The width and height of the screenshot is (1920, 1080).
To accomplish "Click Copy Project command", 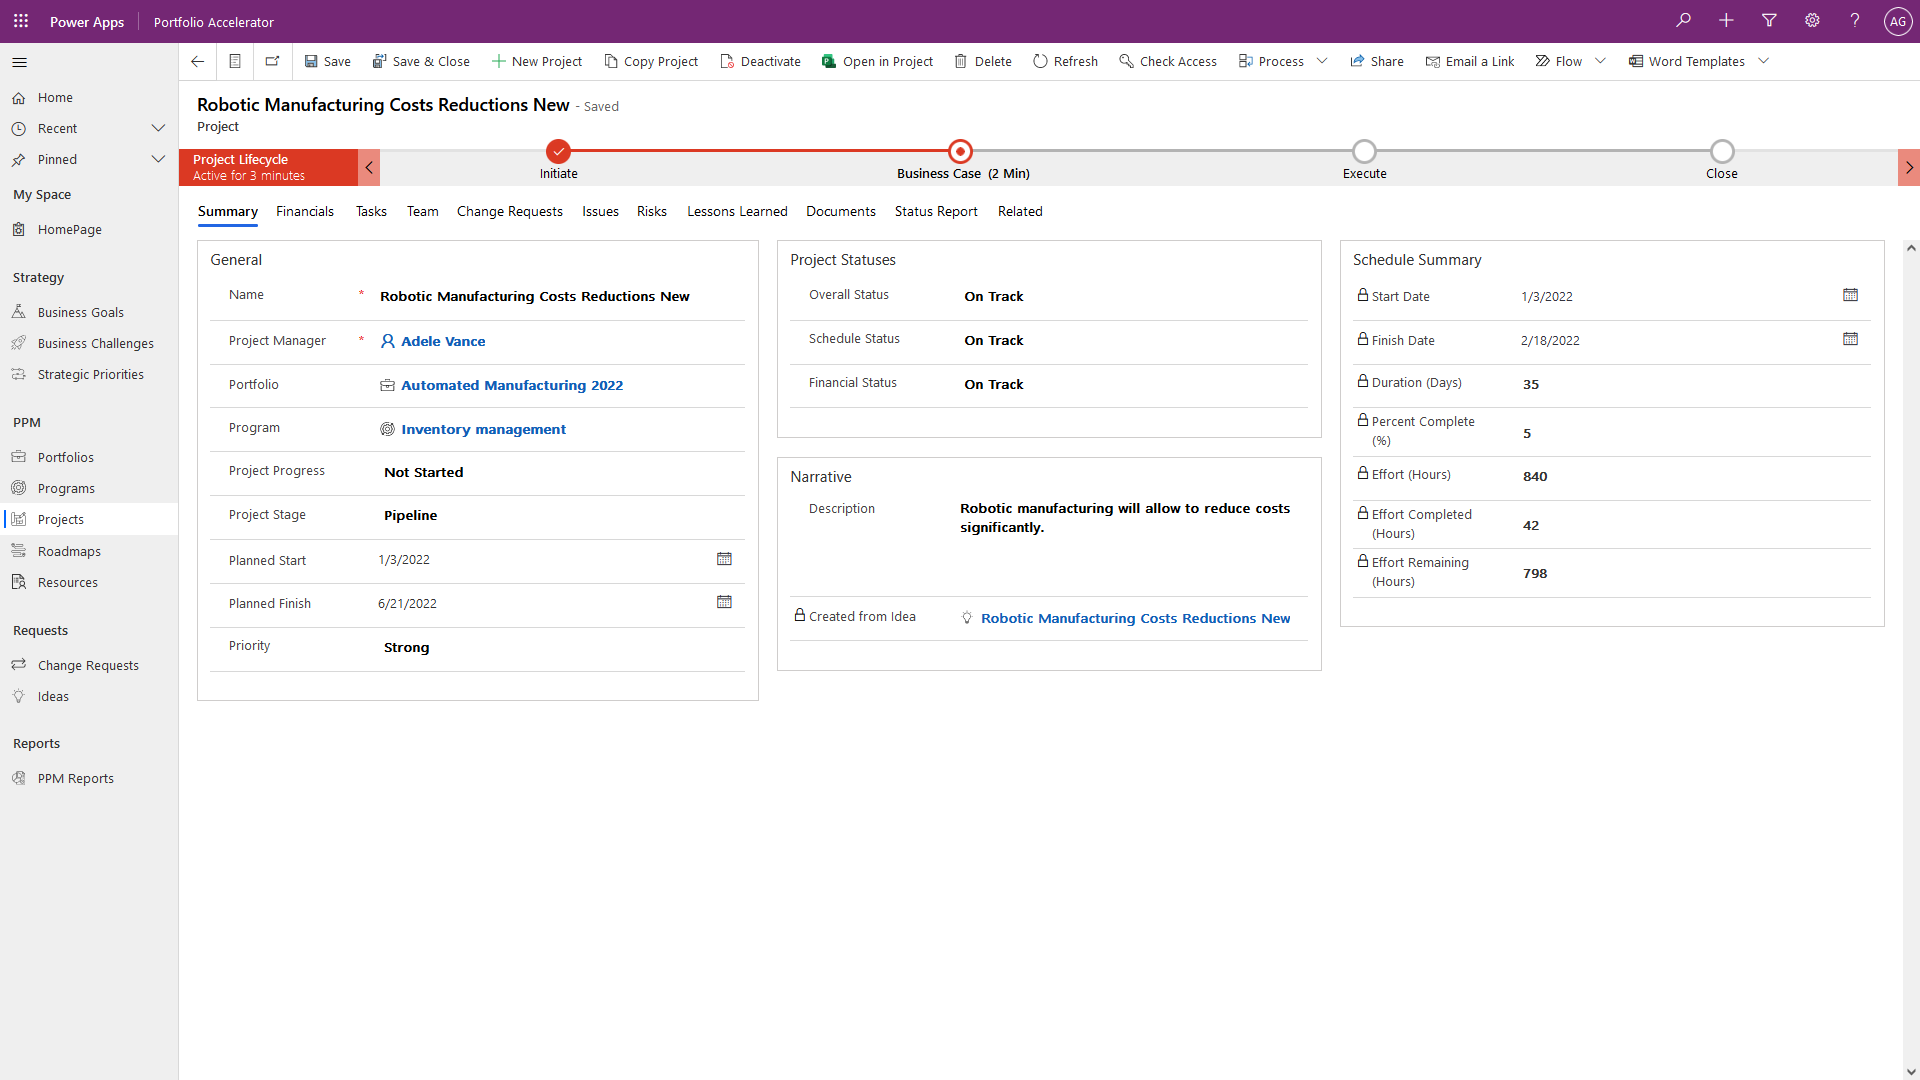I will coord(651,61).
